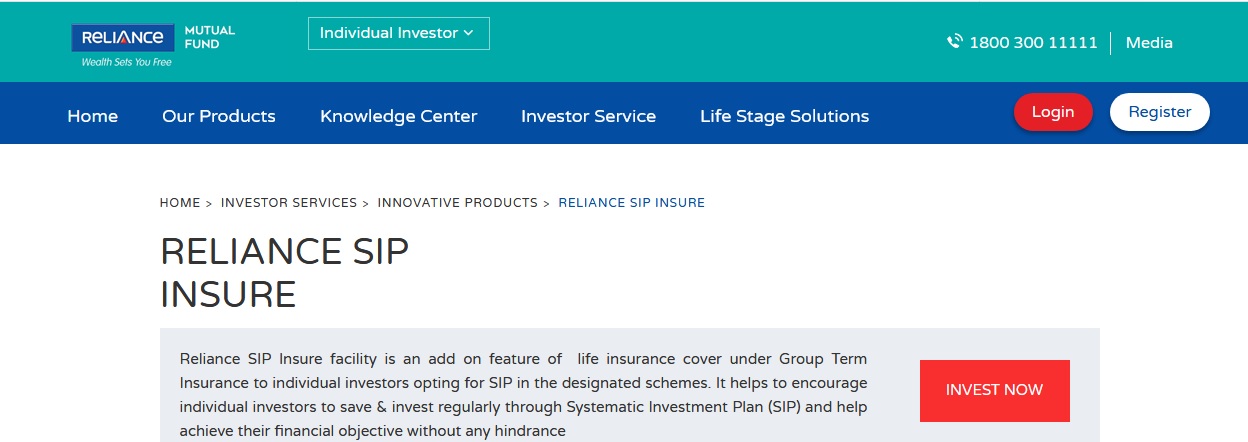This screenshot has width=1248, height=442.
Task: Open the Individual Investor dropdown
Action: click(398, 33)
